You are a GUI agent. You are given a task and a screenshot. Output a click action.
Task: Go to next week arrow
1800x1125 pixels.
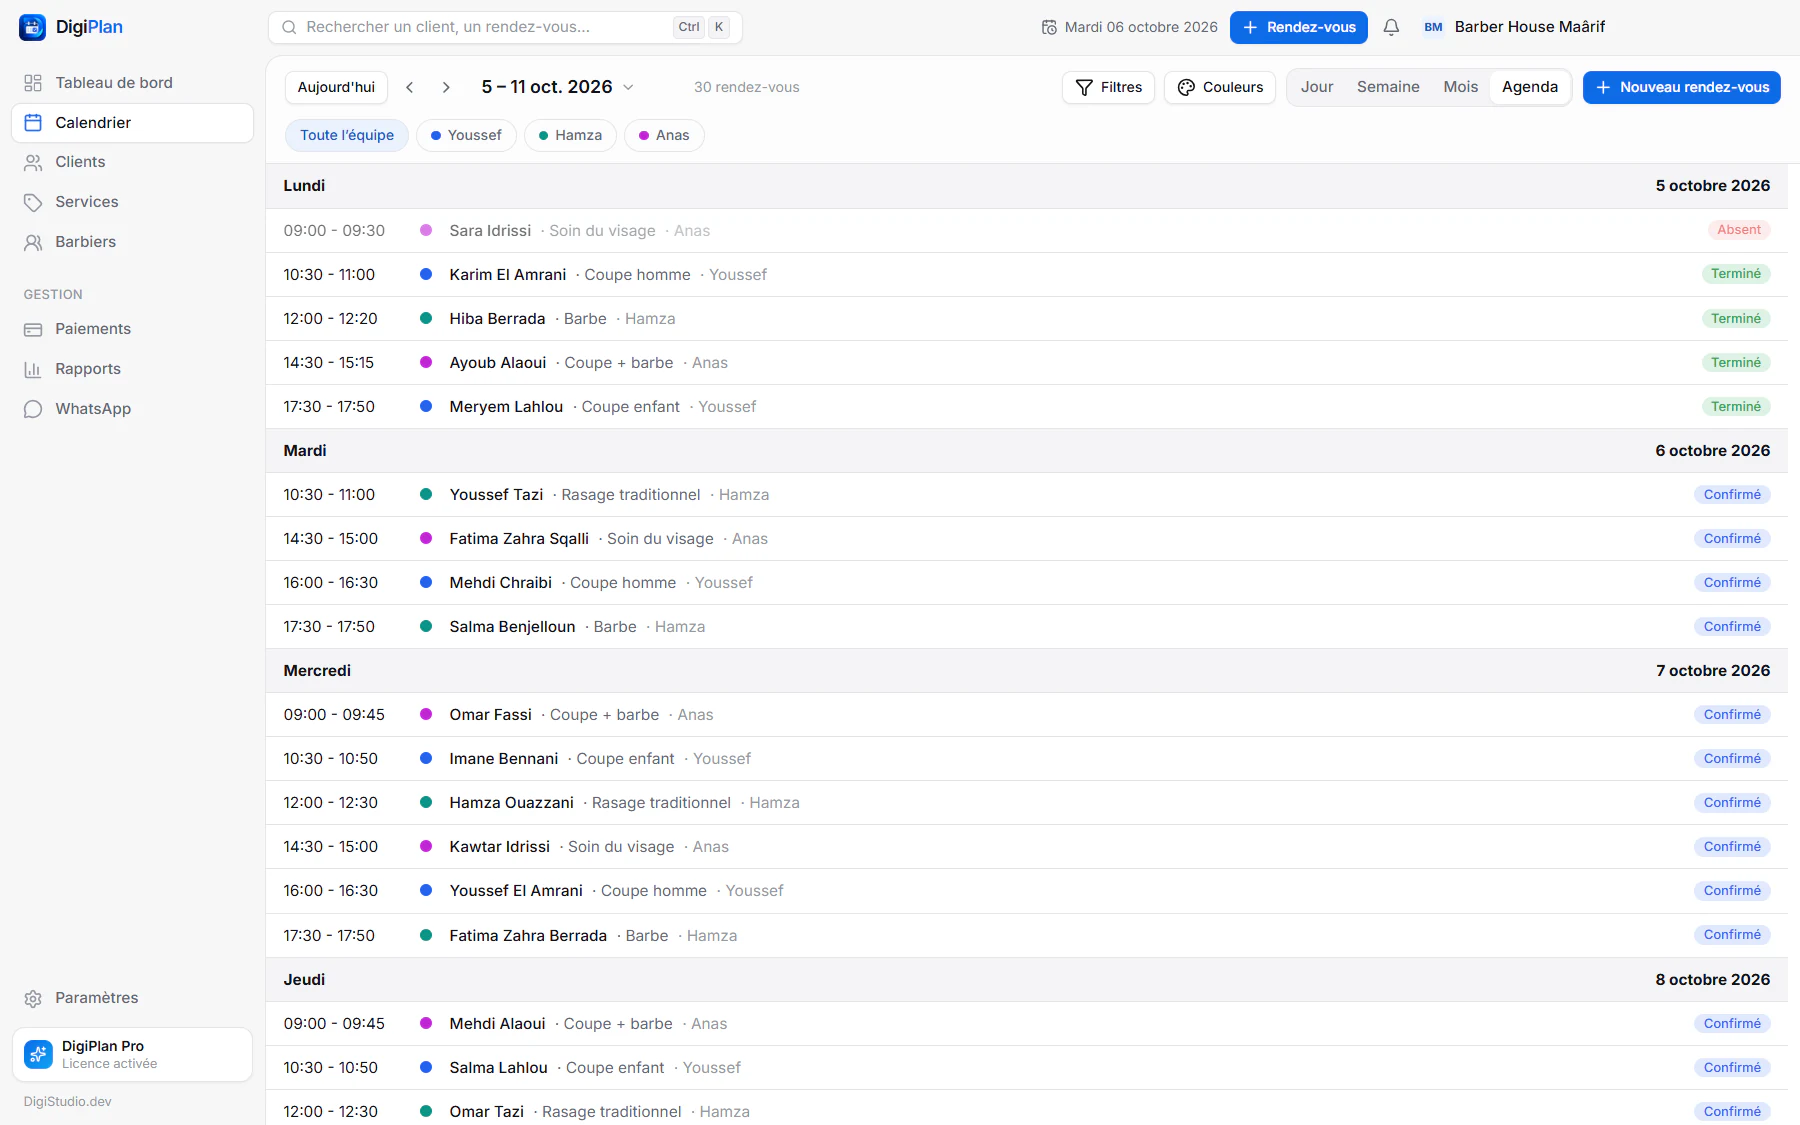tap(446, 87)
